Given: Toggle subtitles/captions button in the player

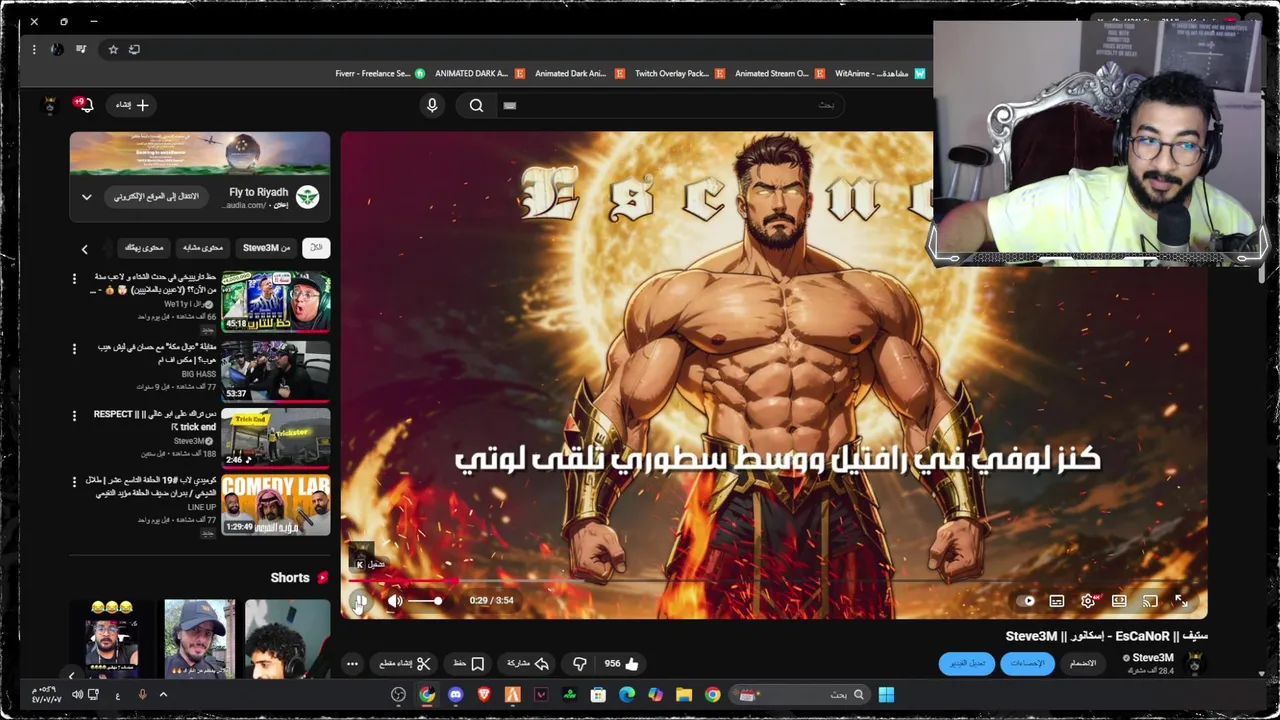Looking at the screenshot, I should tap(1057, 601).
